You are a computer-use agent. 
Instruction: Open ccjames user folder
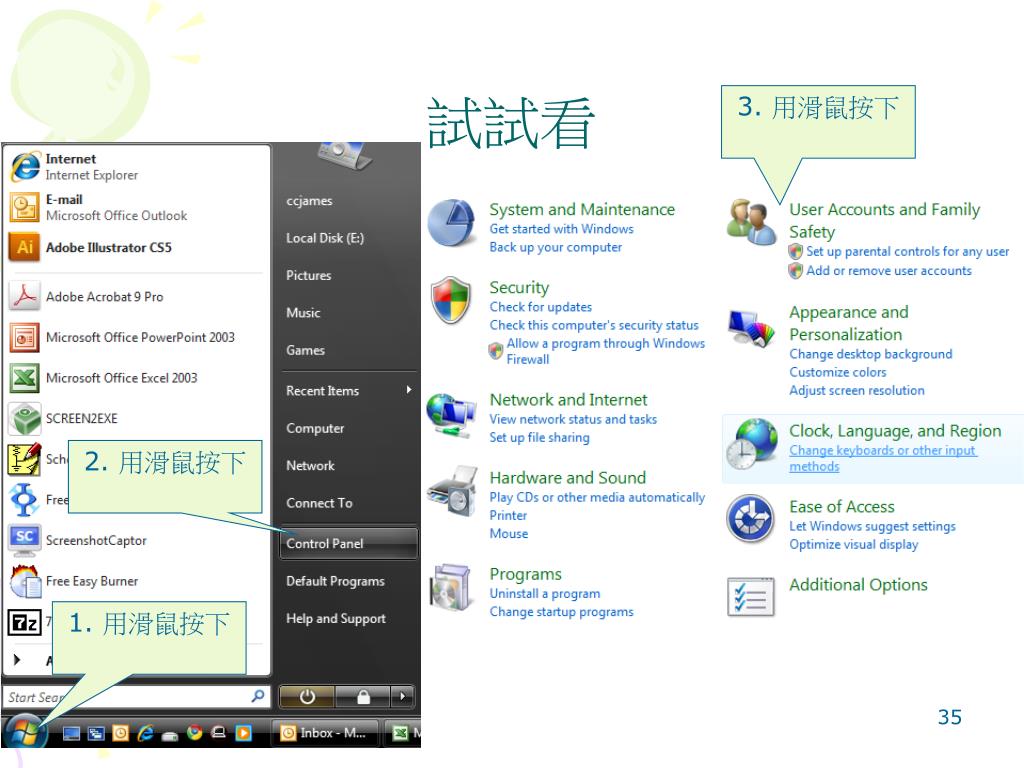coord(309,201)
